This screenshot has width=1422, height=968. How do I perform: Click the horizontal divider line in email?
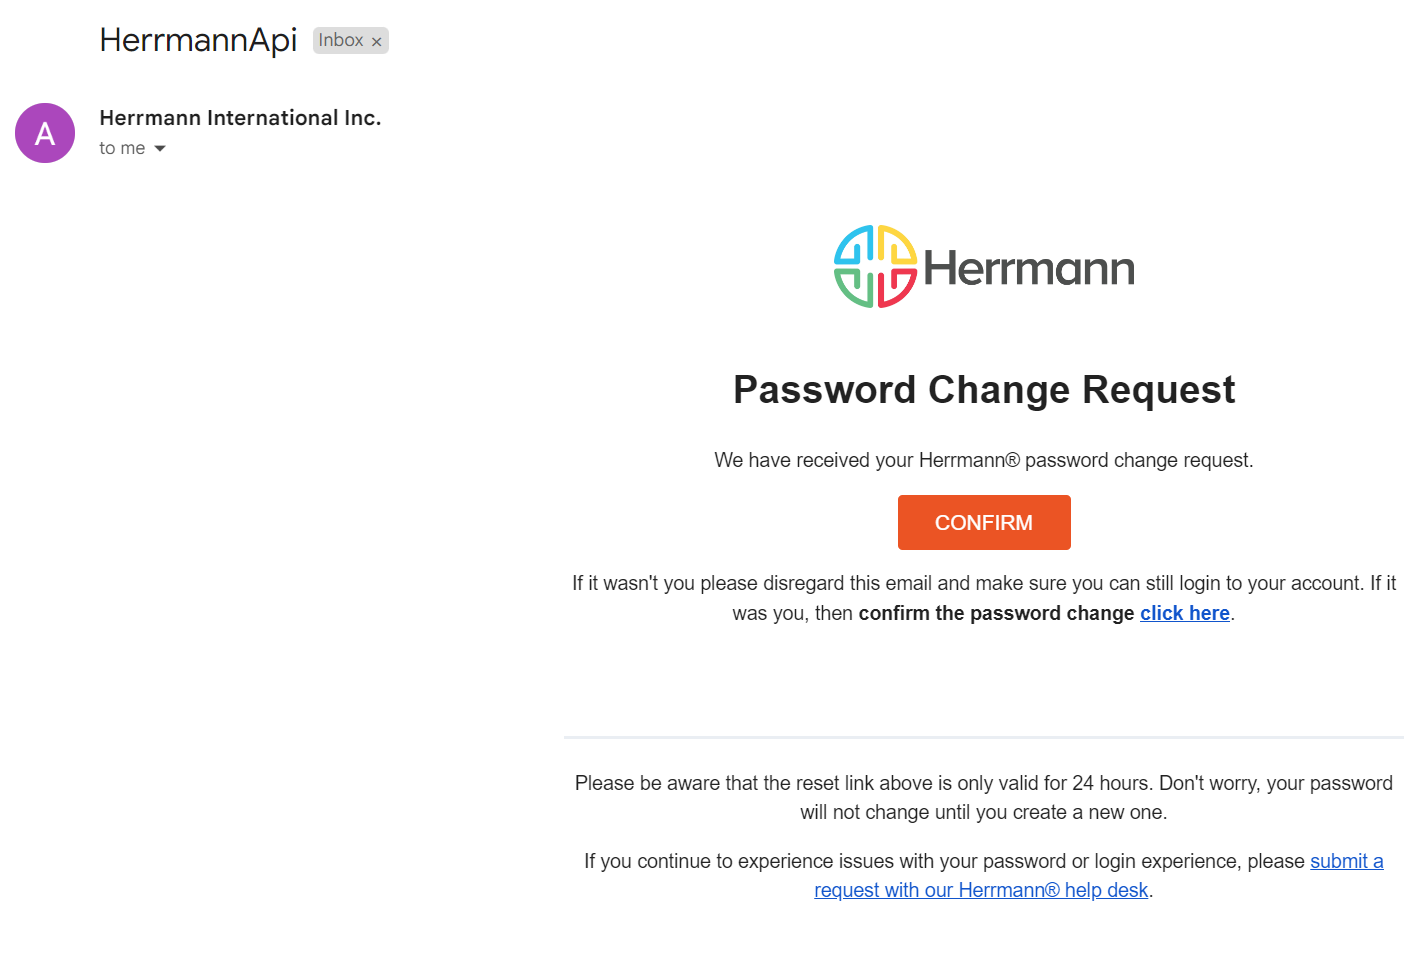tap(983, 737)
